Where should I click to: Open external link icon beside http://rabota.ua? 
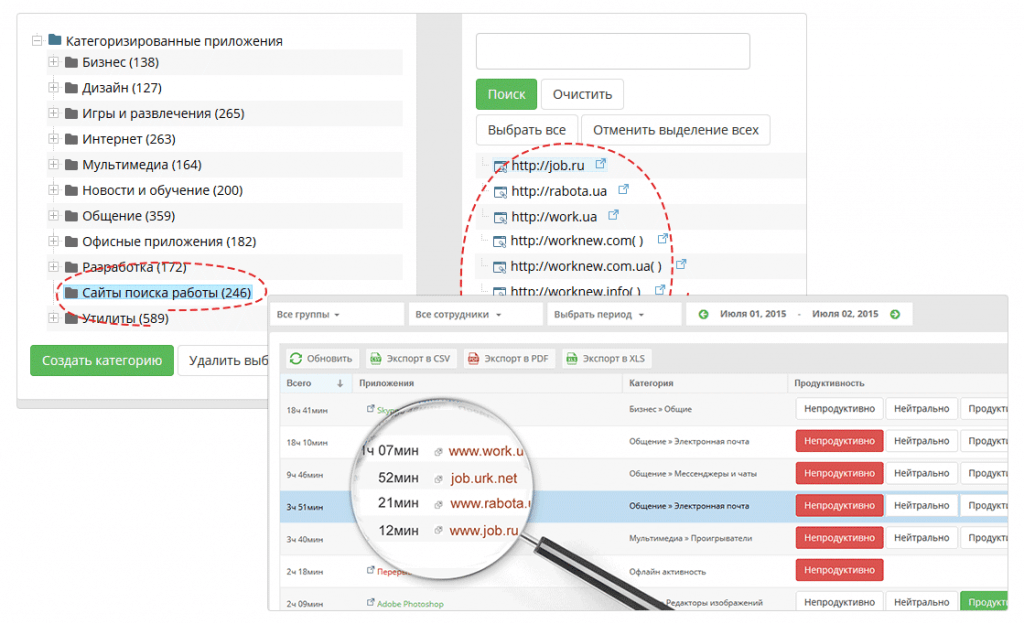click(623, 189)
